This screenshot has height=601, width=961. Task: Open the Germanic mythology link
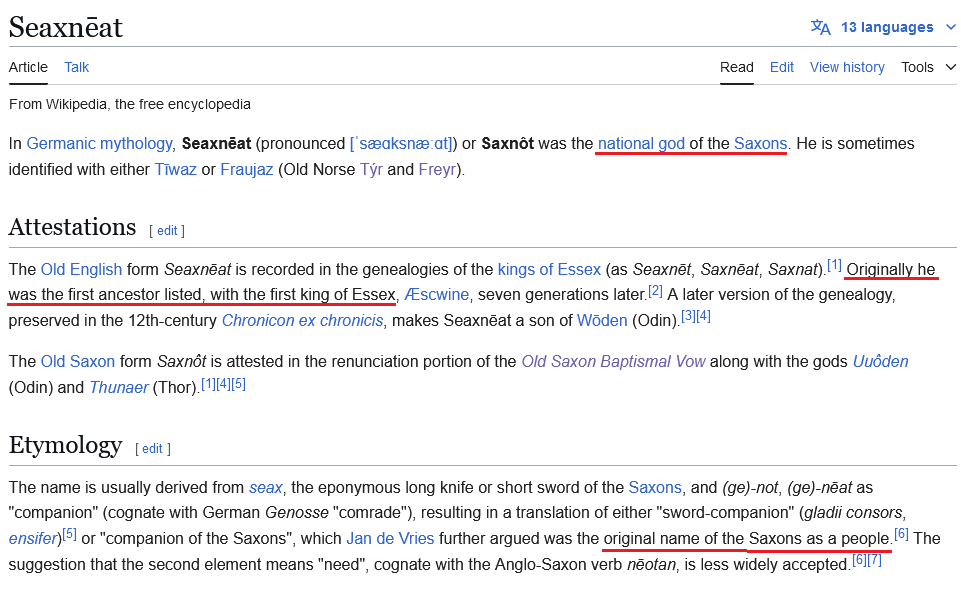tap(99, 143)
